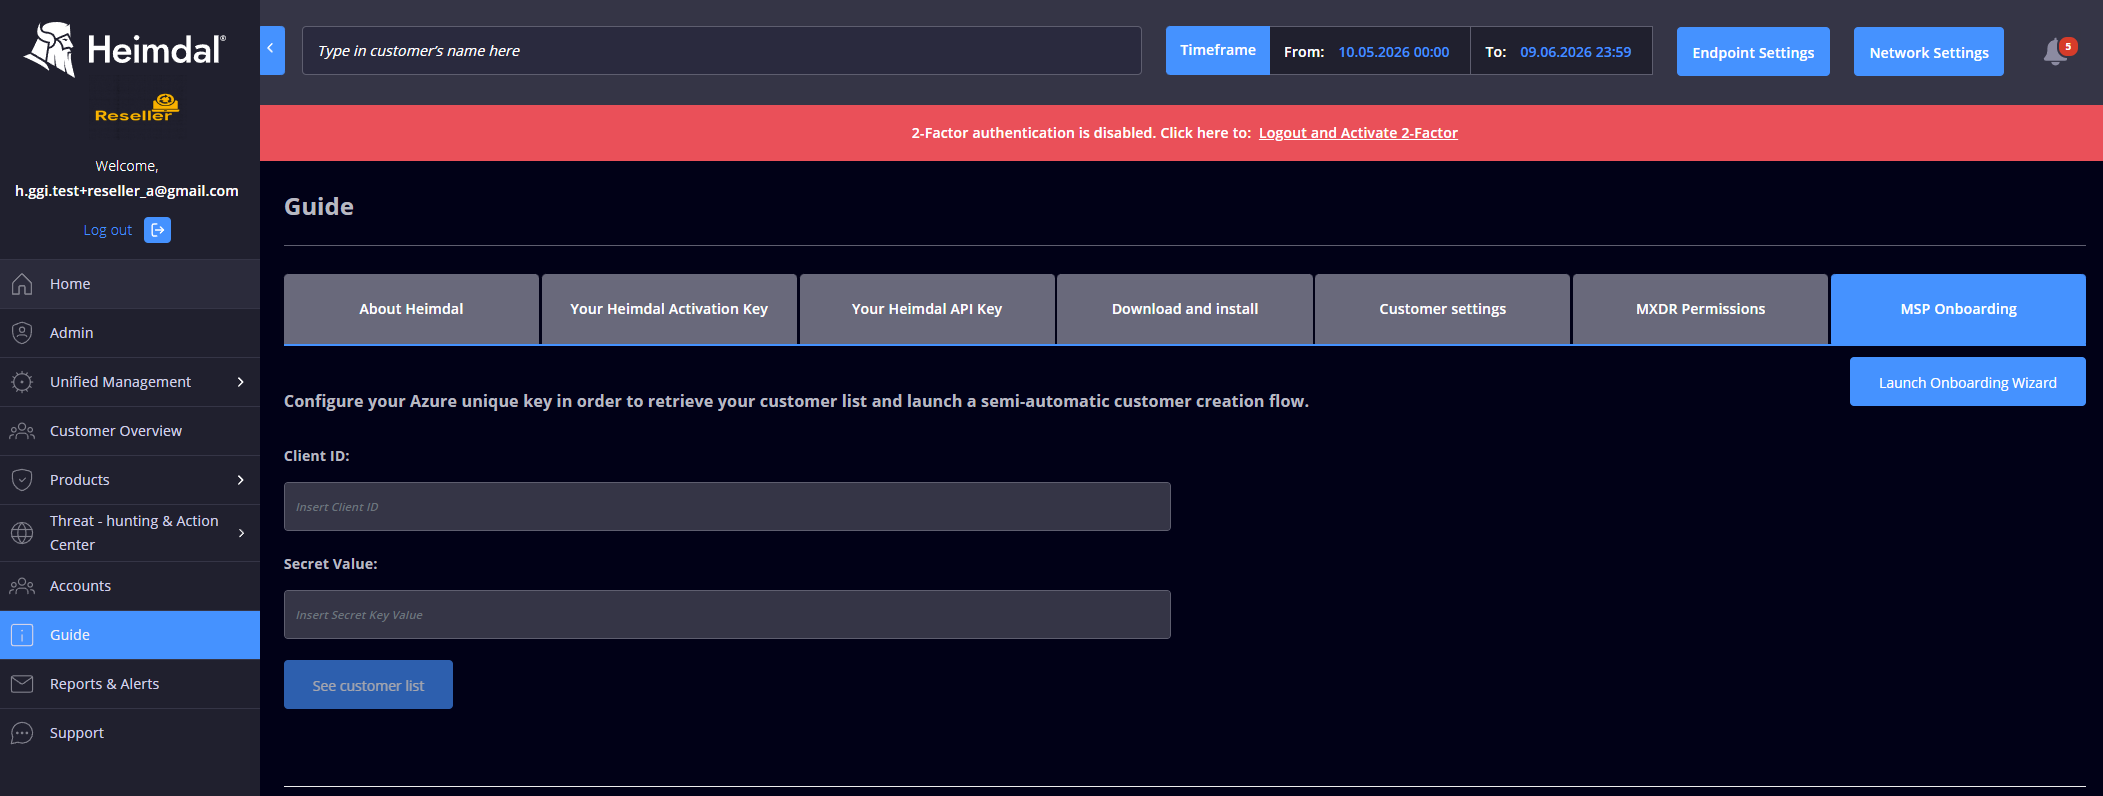Change the To date 09.06.2026 23:59
Screen dimensions: 2103x796
coord(1575,52)
